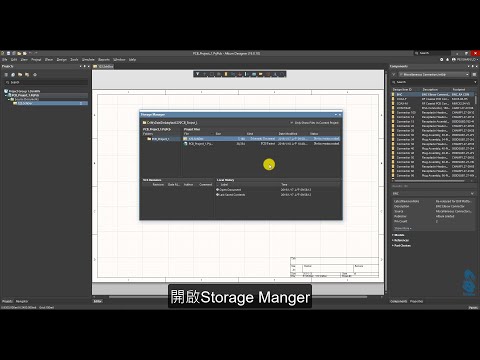Click the Panels button at the bottom right

(473, 307)
